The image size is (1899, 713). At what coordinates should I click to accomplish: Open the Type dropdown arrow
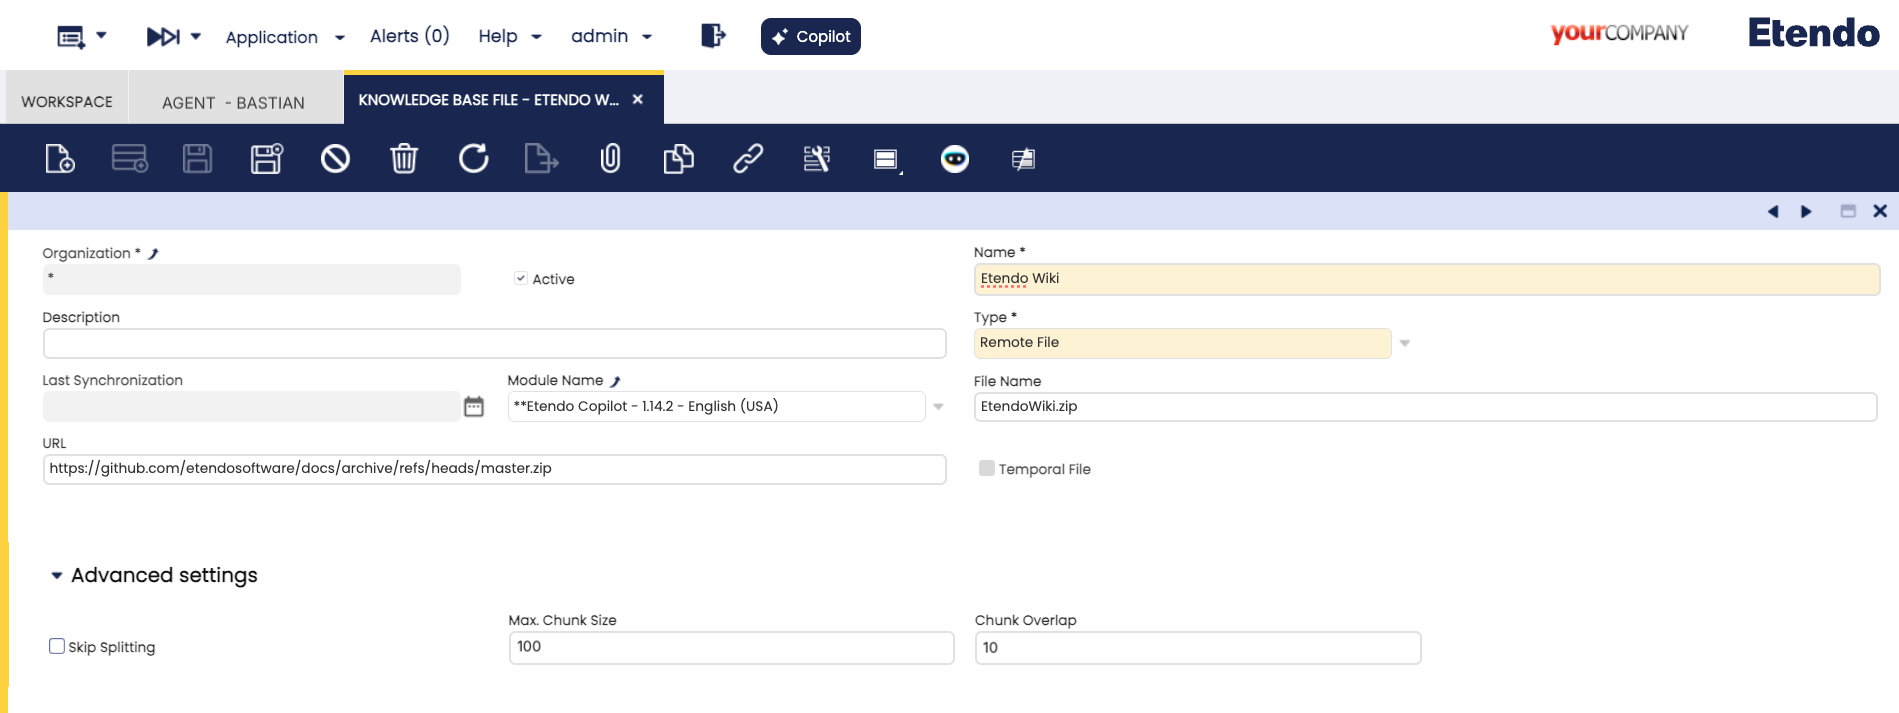(x=1405, y=343)
